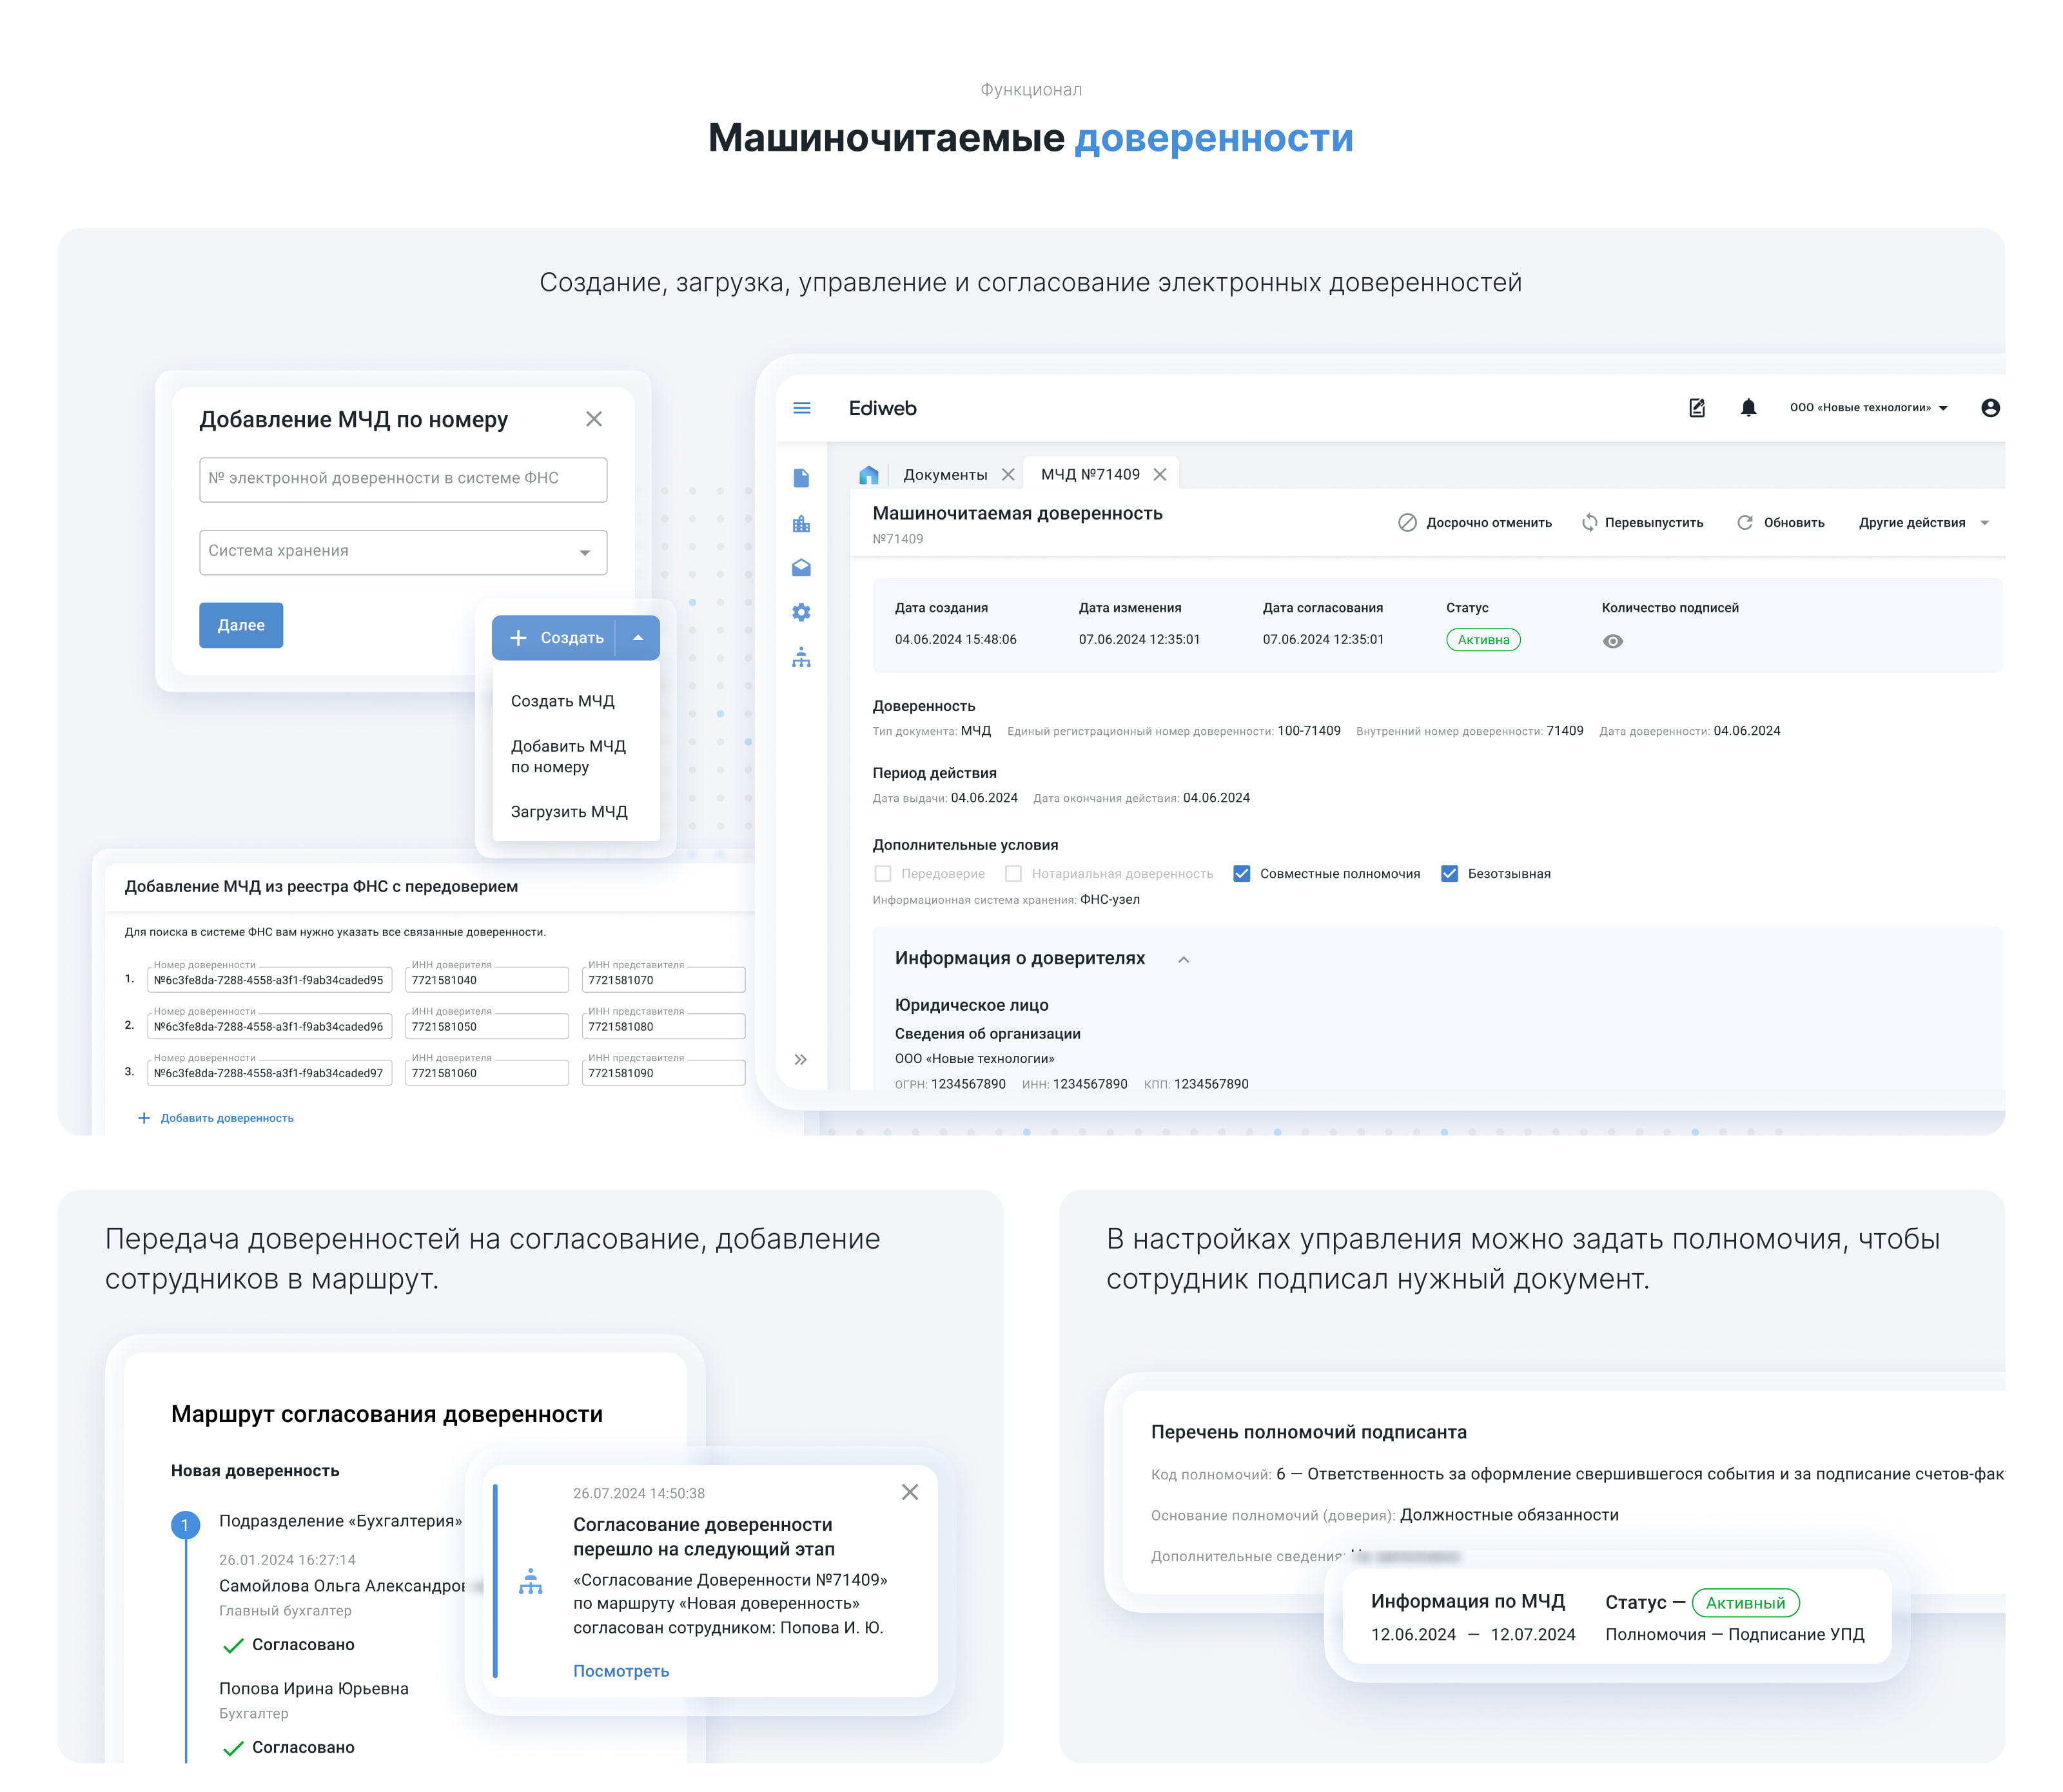Close the МЧД №71409 tab
The width and height of the screenshot is (2063, 1792).
click(x=1160, y=475)
